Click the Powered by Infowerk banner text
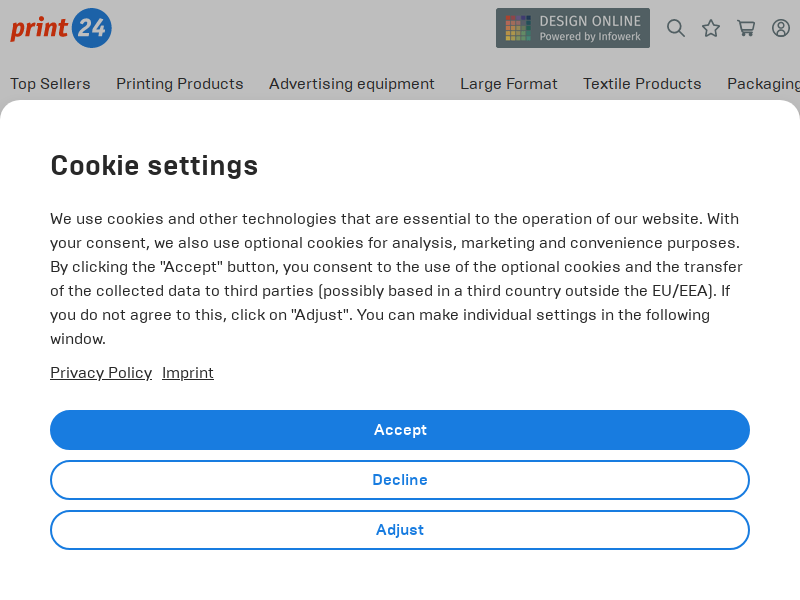The width and height of the screenshot is (800, 600). (590, 37)
